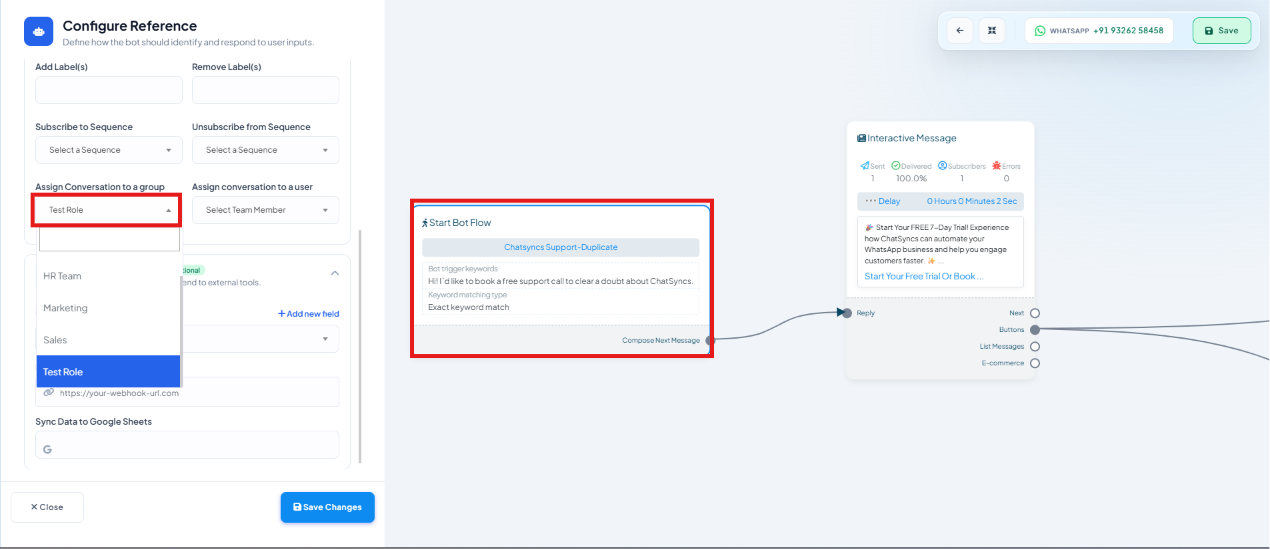
Task: Click the Add Label(s) input field
Action: (109, 90)
